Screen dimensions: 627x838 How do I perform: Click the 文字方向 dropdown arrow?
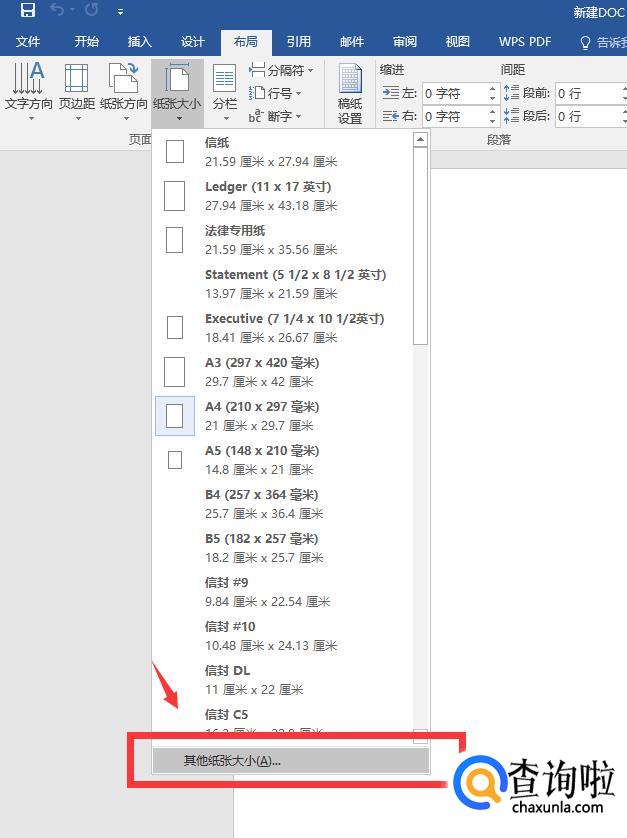tap(31, 119)
